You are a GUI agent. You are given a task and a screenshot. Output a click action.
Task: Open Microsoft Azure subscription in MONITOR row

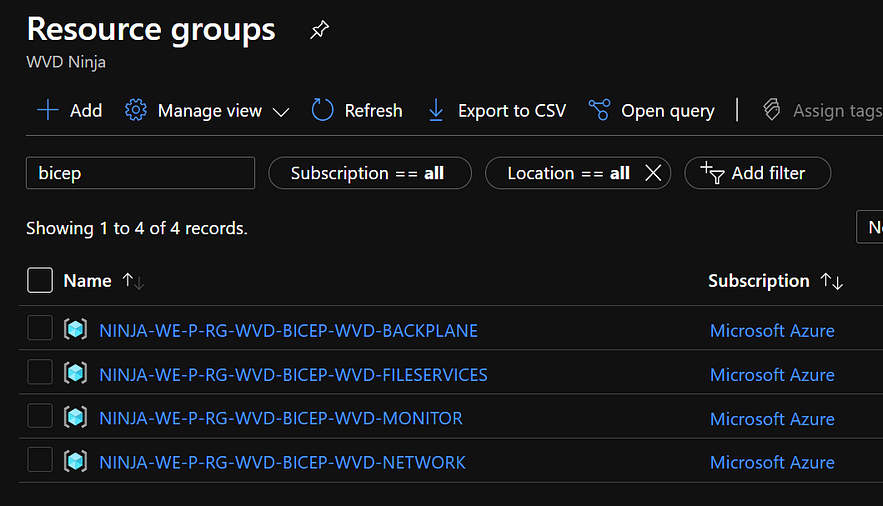772,419
